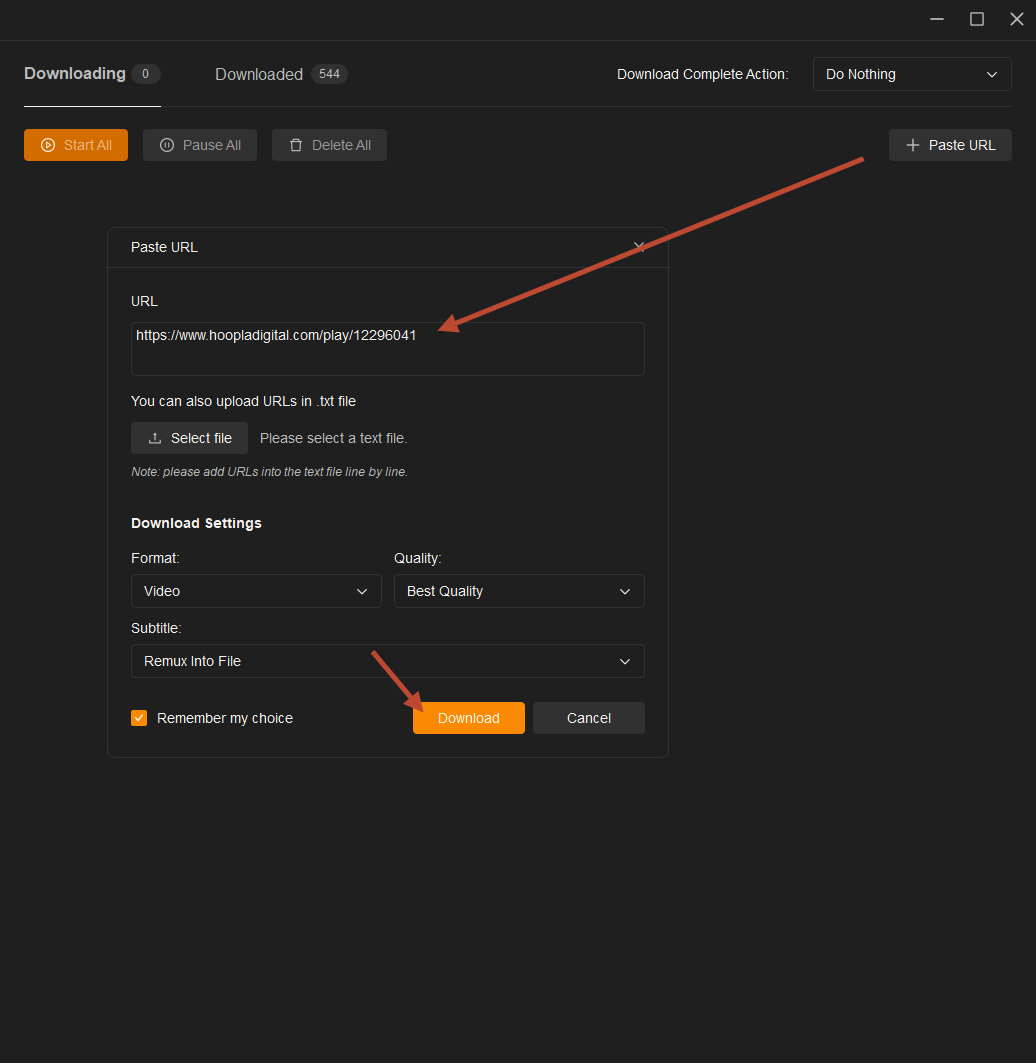This screenshot has height=1063, width=1036.
Task: Click the Downloaded count badge 544
Action: [x=329, y=74]
